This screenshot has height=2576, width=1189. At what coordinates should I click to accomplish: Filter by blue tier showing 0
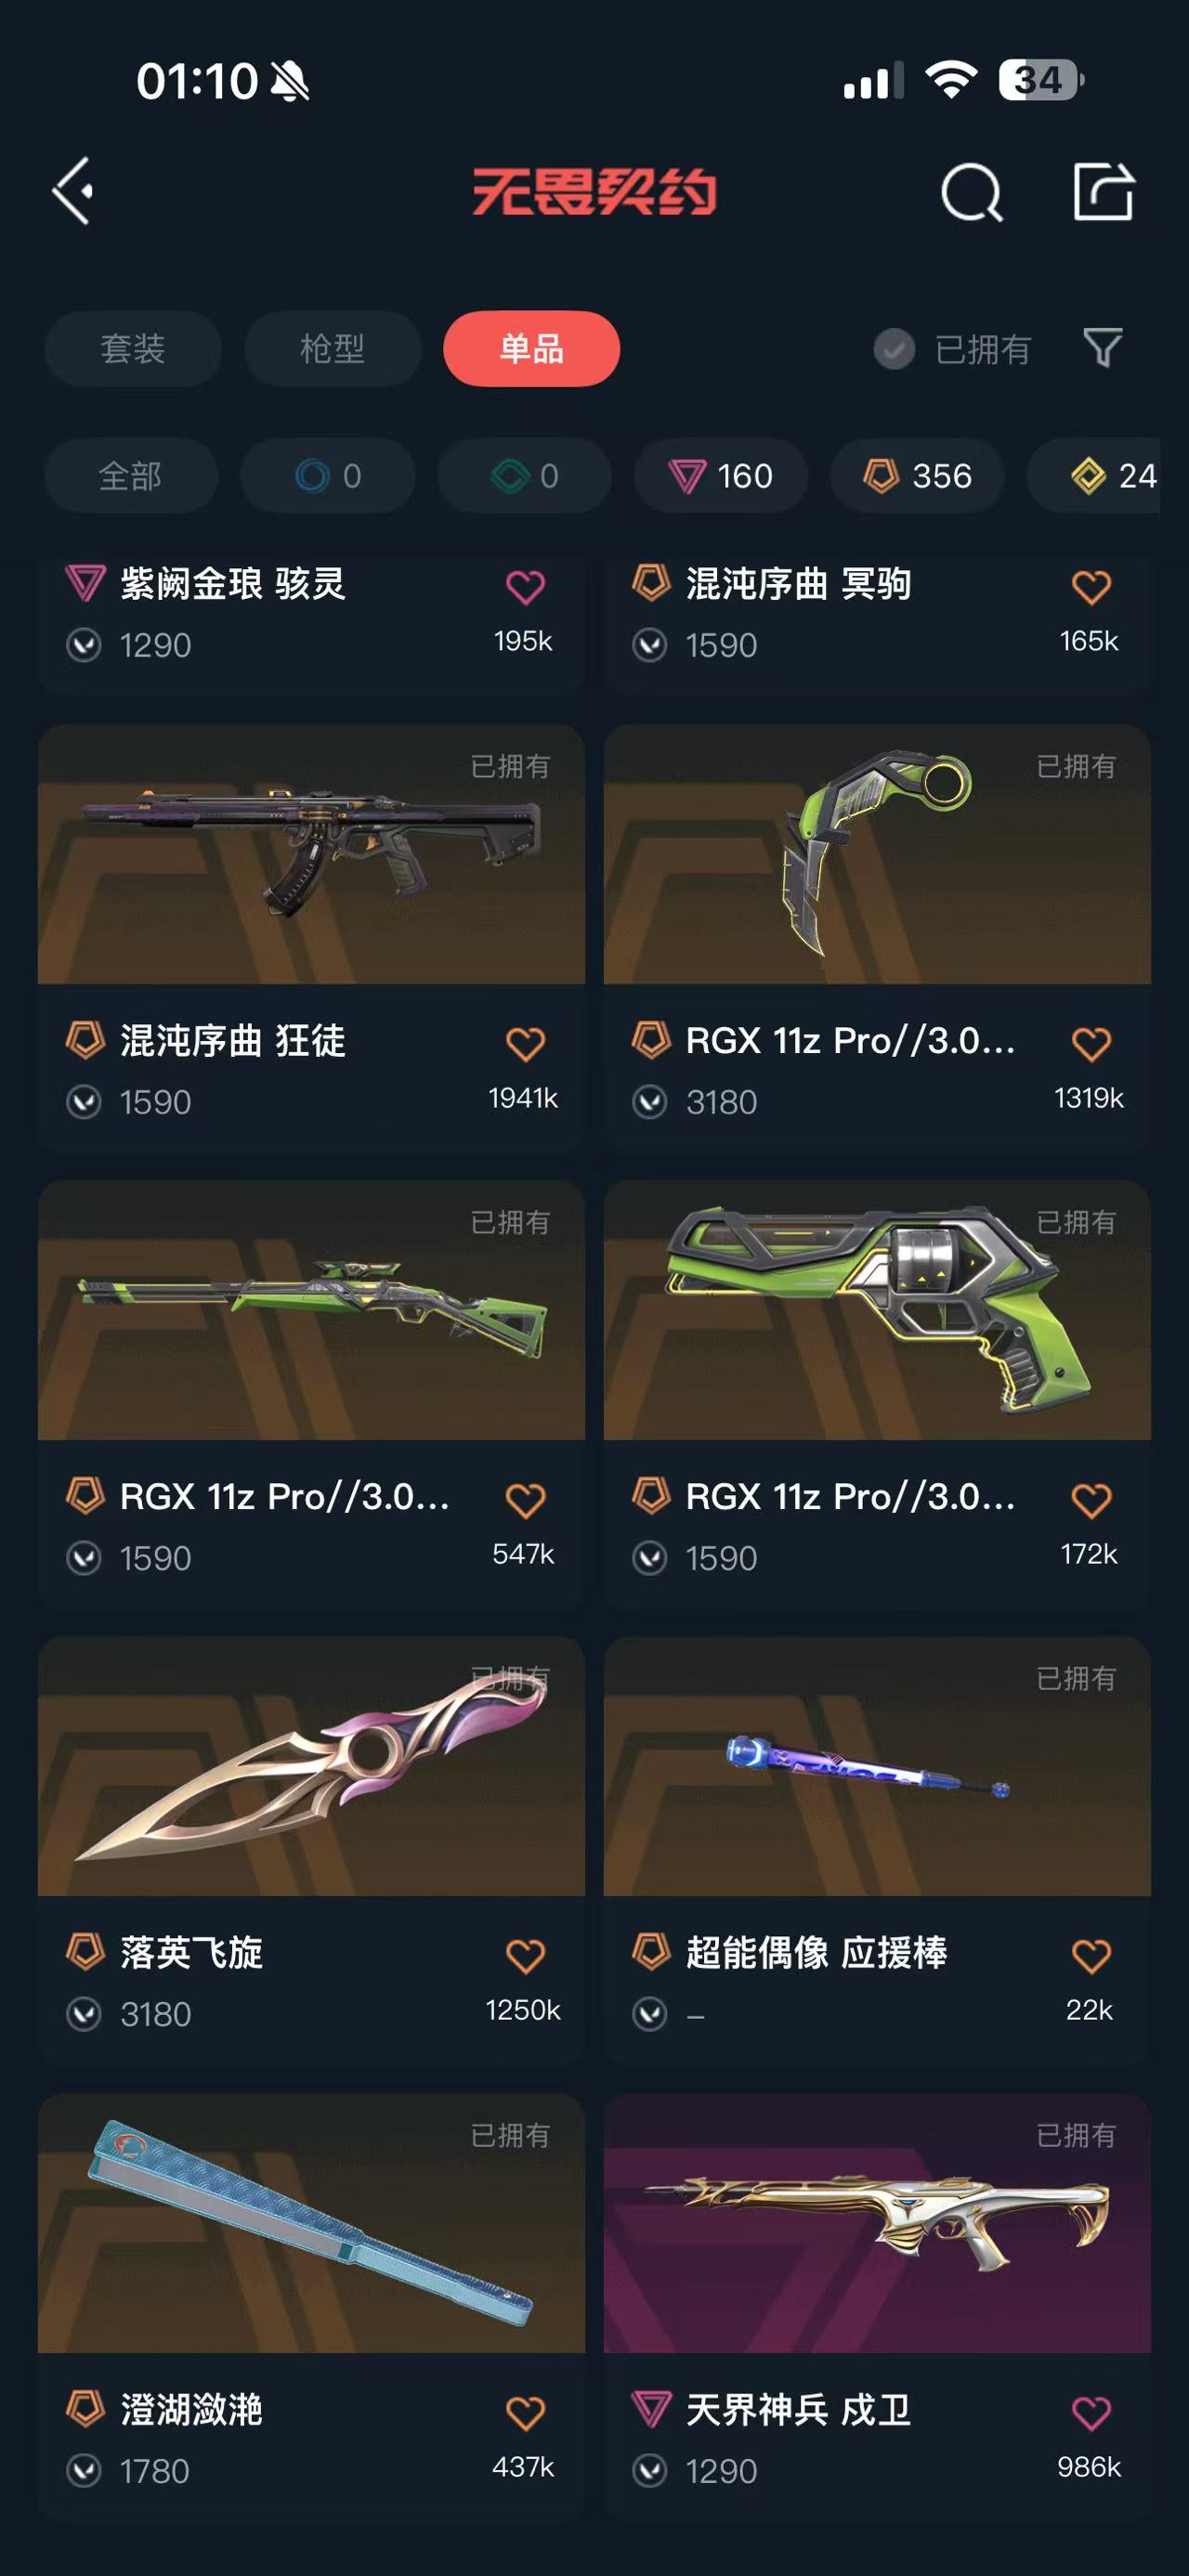[x=328, y=476]
